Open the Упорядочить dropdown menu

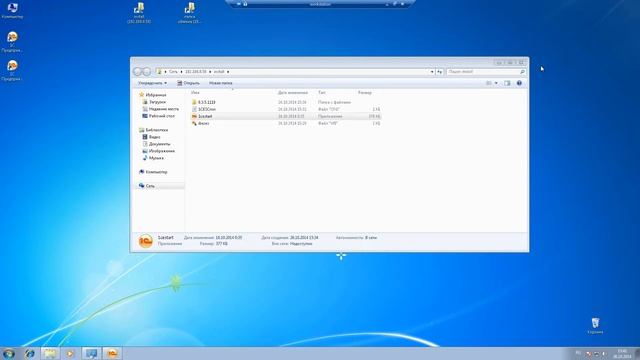pyautogui.click(x=152, y=83)
